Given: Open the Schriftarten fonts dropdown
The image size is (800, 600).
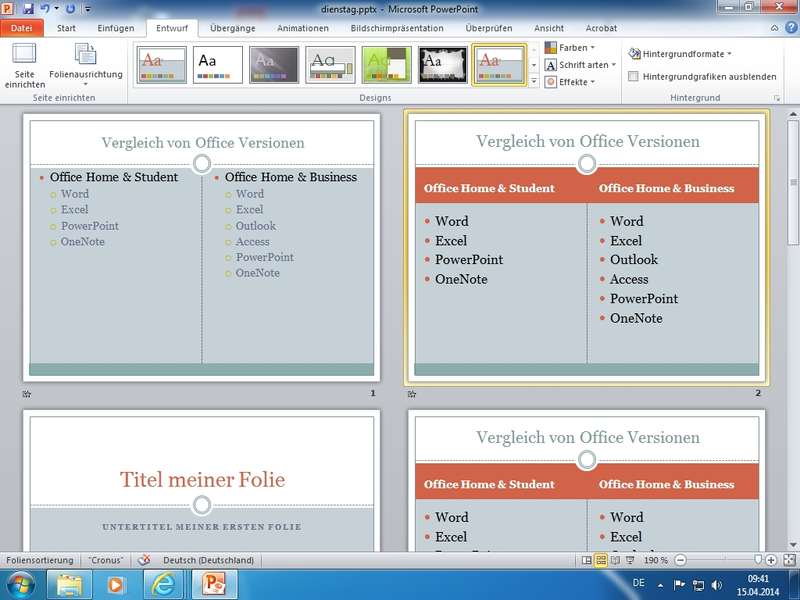Looking at the screenshot, I should [580, 65].
